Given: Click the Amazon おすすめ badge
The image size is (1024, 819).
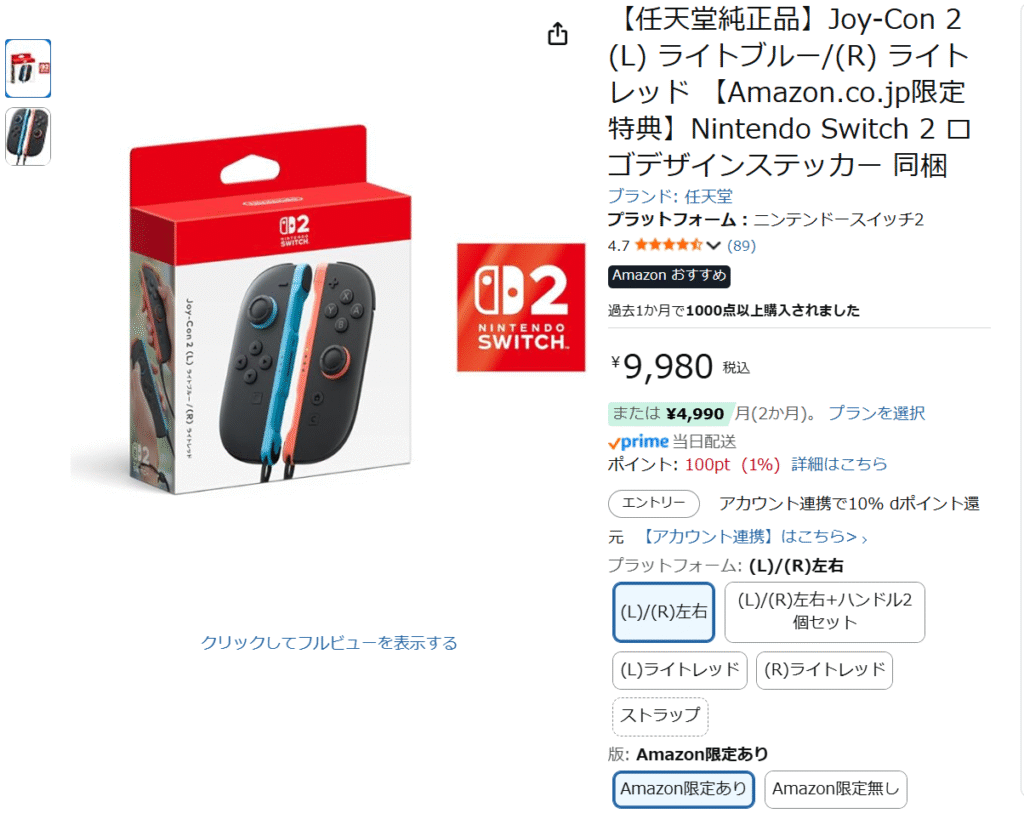Looking at the screenshot, I should 669,276.
